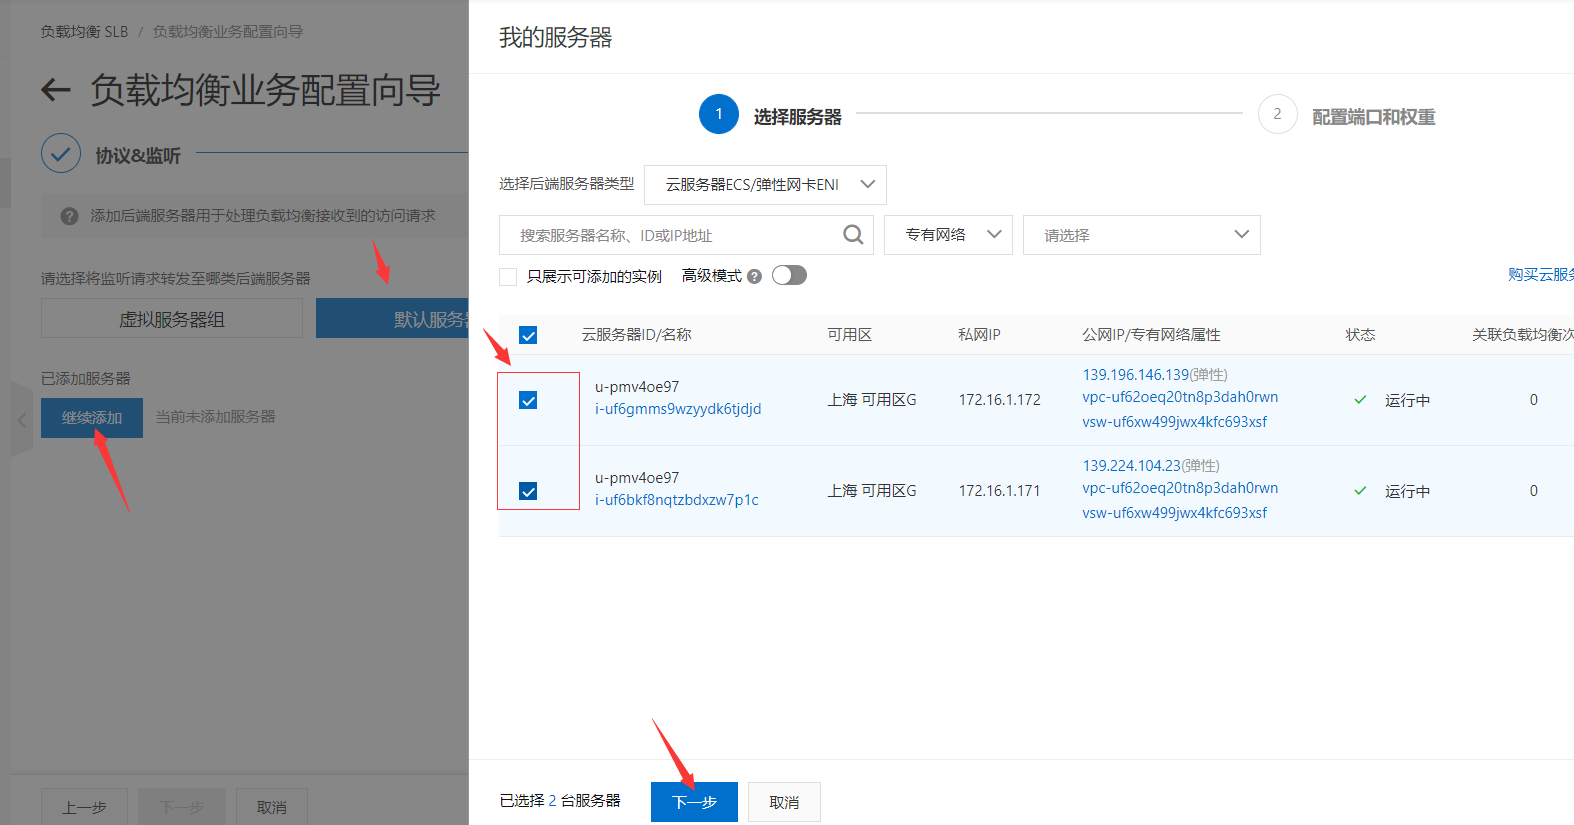Click the 私网IP column header

[979, 335]
